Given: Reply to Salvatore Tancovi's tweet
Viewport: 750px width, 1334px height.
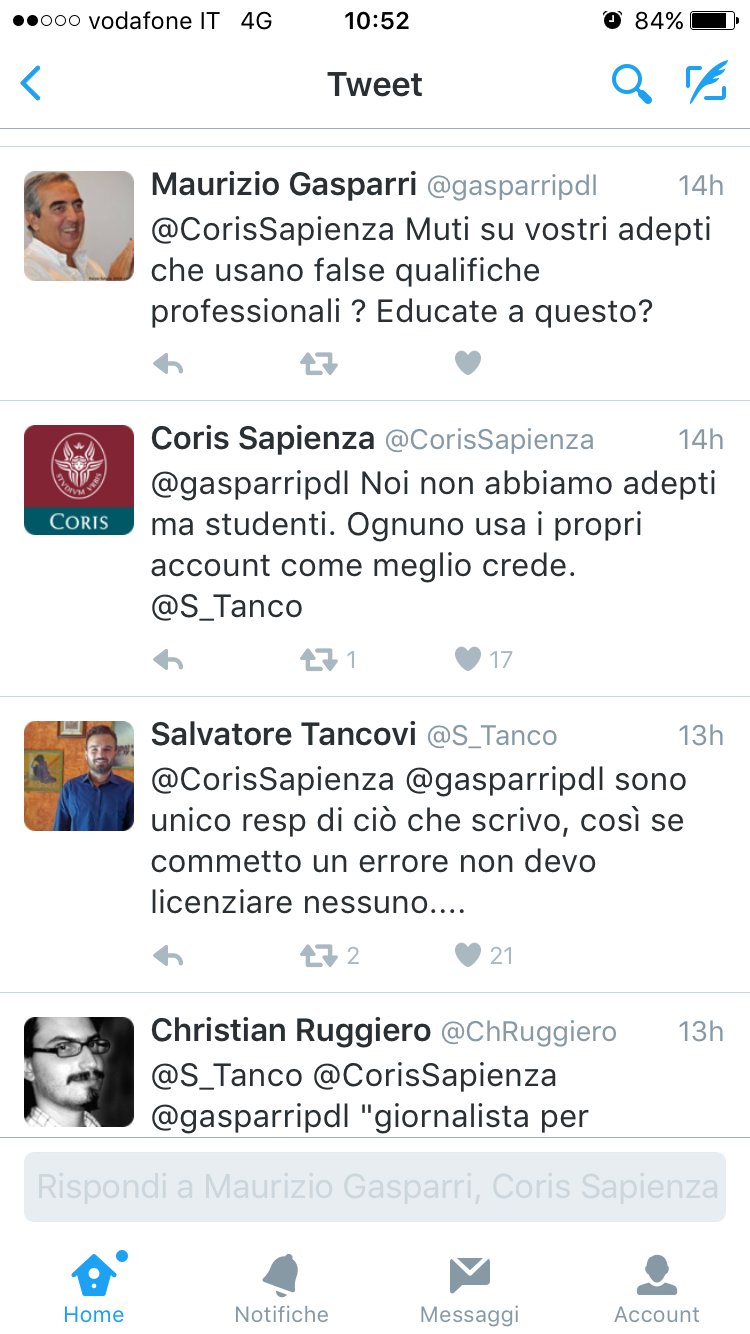Looking at the screenshot, I should tap(169, 956).
